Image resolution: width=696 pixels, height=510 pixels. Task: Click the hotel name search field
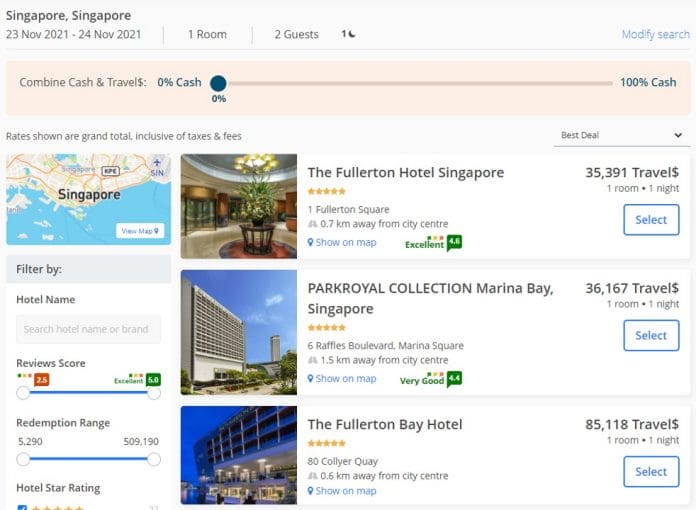[88, 329]
